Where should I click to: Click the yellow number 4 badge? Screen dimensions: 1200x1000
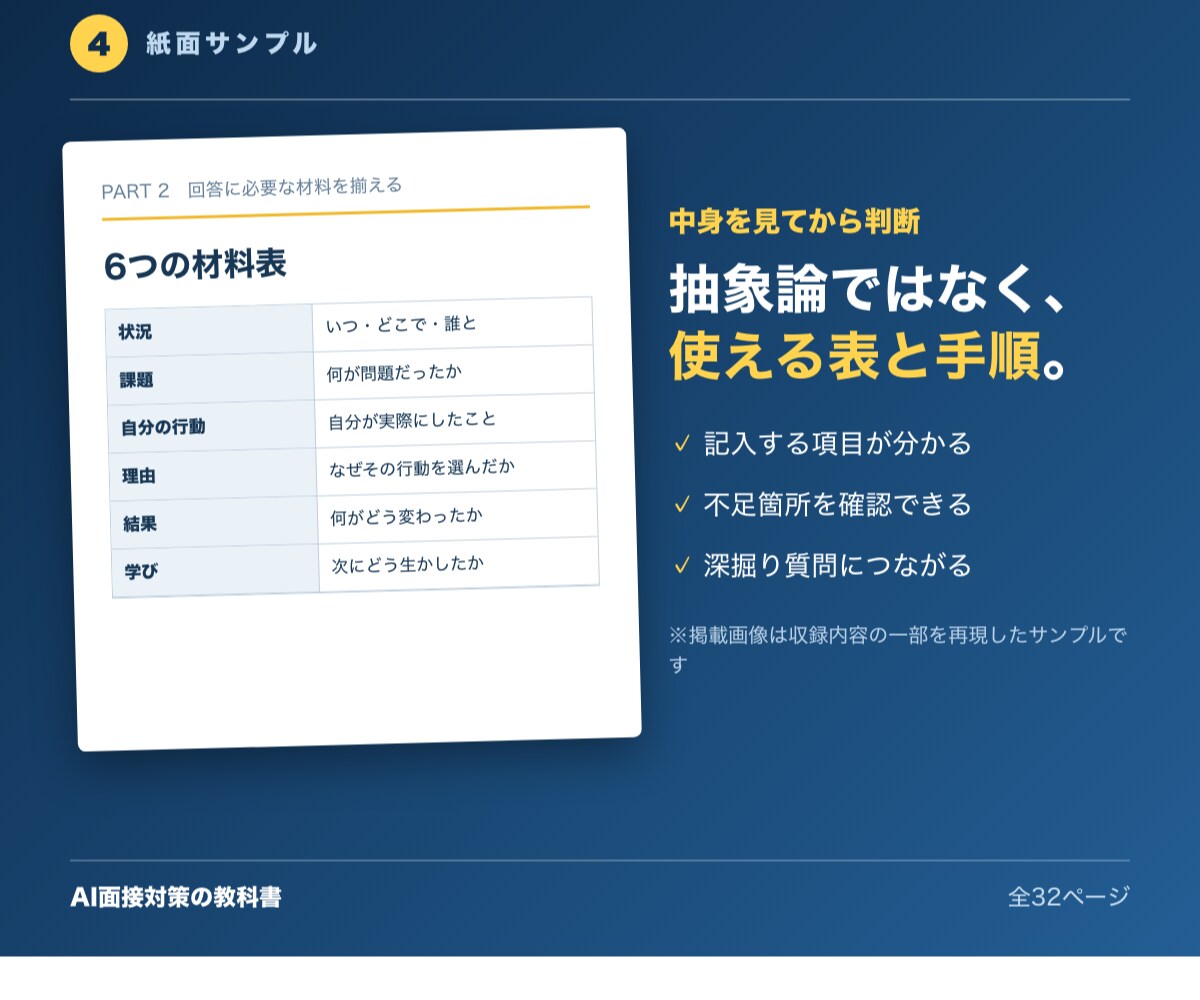pyautogui.click(x=99, y=44)
